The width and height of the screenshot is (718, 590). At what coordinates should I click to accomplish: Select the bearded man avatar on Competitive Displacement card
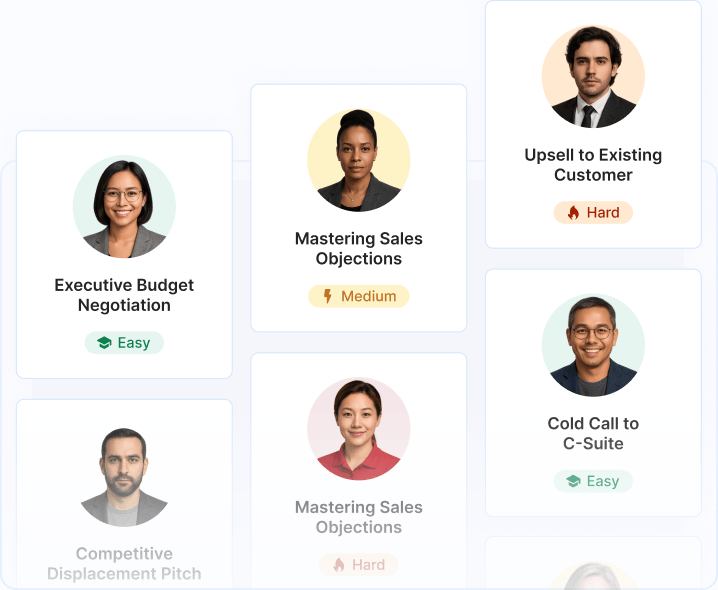click(x=124, y=475)
